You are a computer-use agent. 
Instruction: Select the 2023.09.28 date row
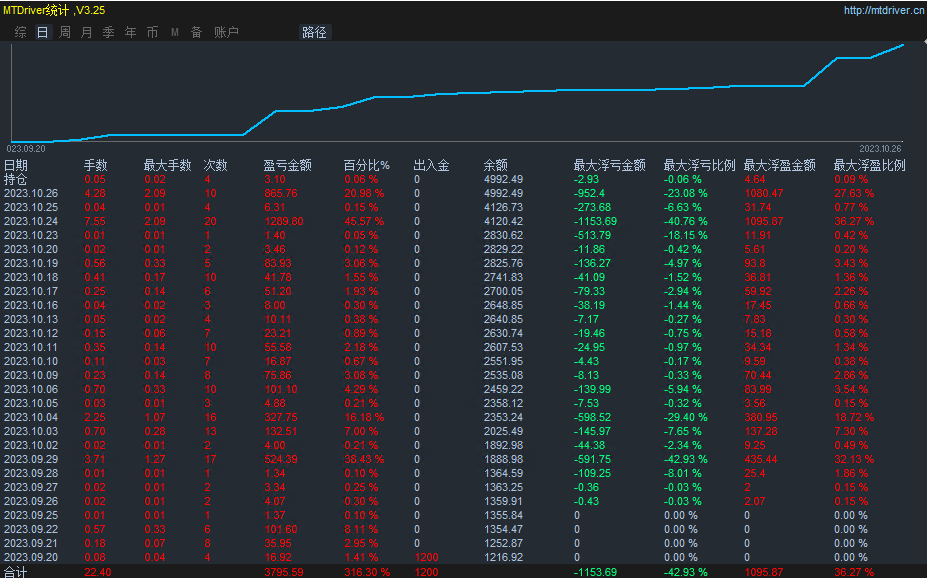coord(31,473)
